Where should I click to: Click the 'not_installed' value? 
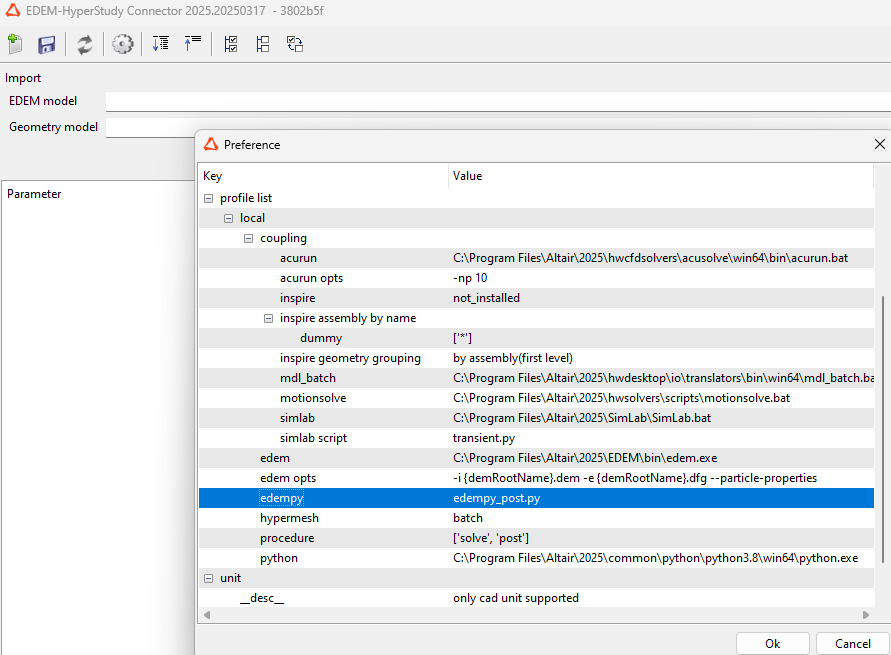click(486, 298)
